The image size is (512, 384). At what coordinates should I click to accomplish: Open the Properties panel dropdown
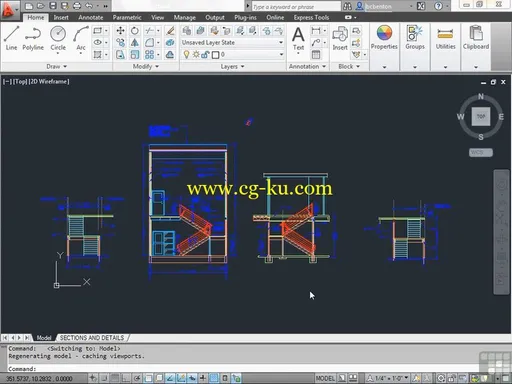click(x=384, y=67)
